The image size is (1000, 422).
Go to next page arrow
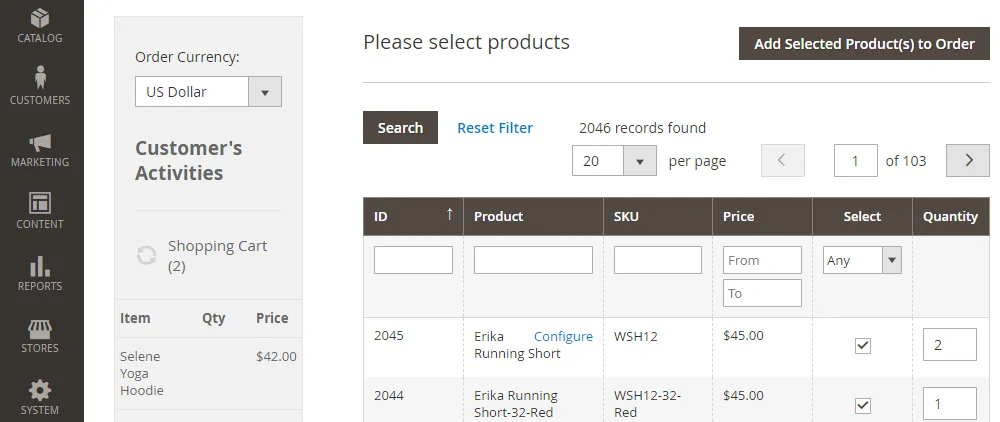tap(967, 161)
